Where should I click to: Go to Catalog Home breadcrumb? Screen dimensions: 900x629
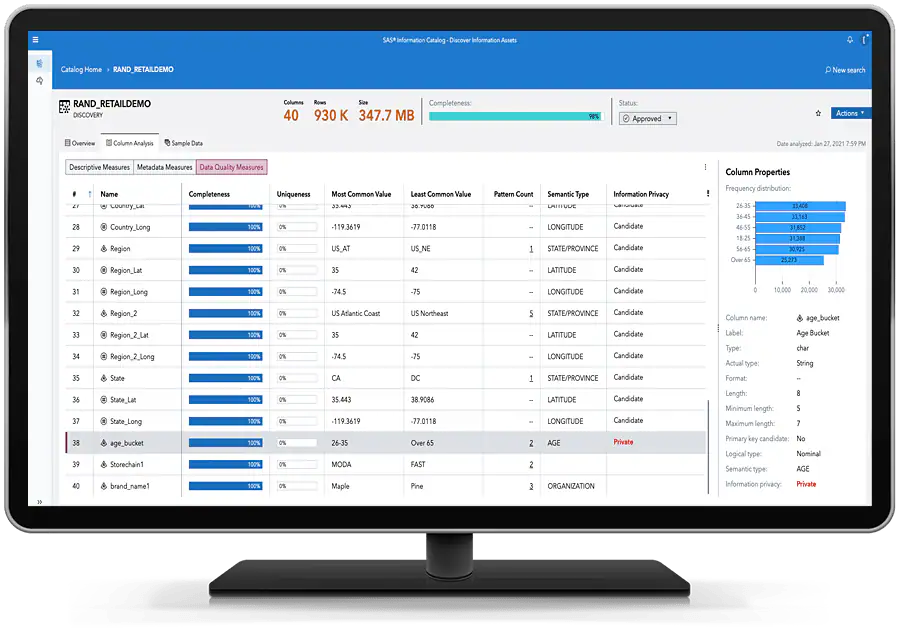[81, 69]
